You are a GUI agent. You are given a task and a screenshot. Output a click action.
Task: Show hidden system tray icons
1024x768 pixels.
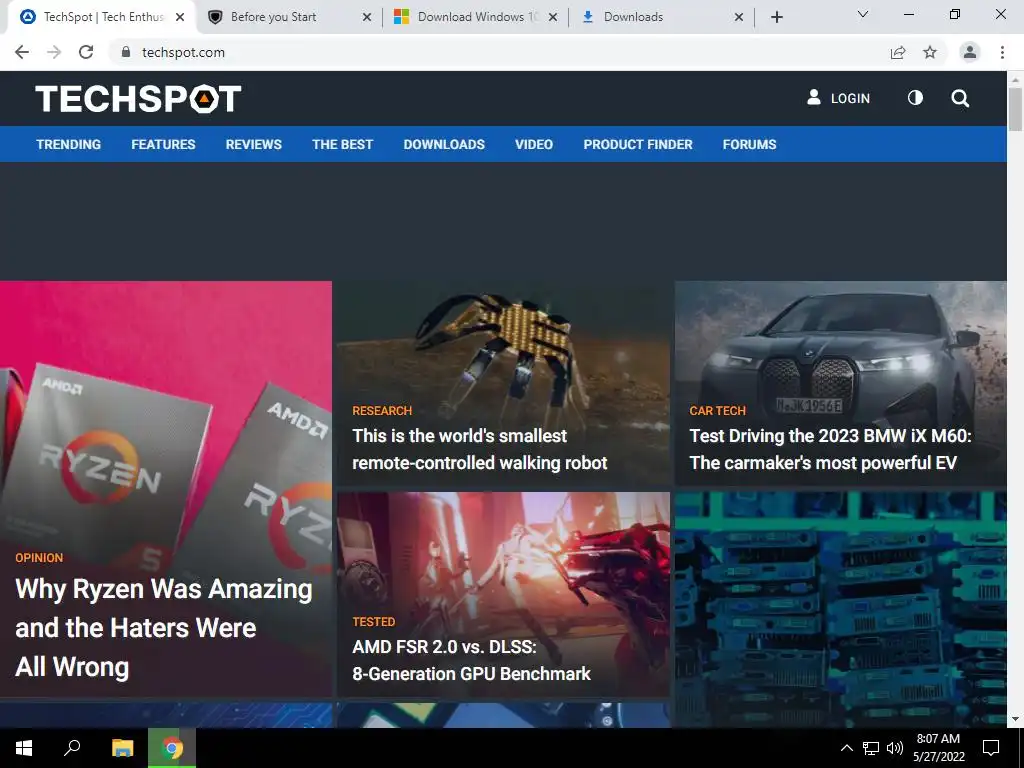pos(846,748)
